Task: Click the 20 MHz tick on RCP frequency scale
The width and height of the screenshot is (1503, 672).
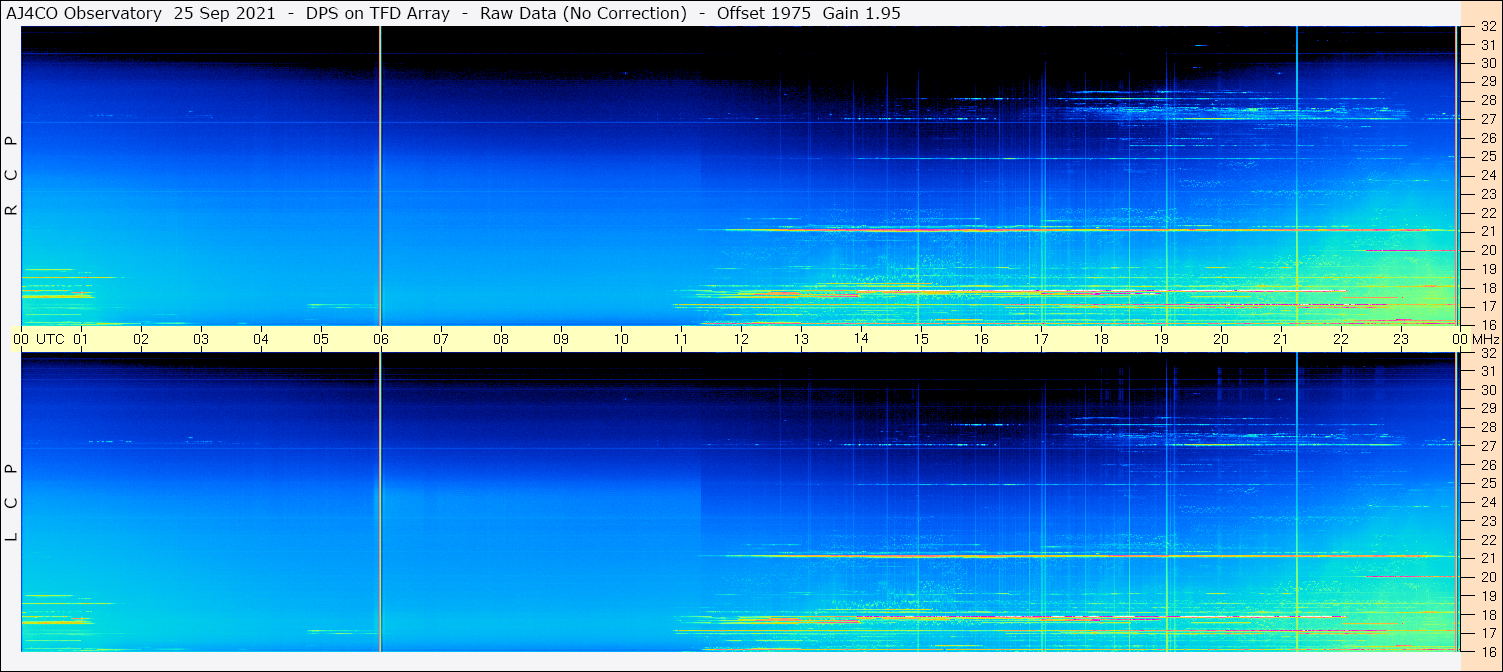Action: 1488,250
